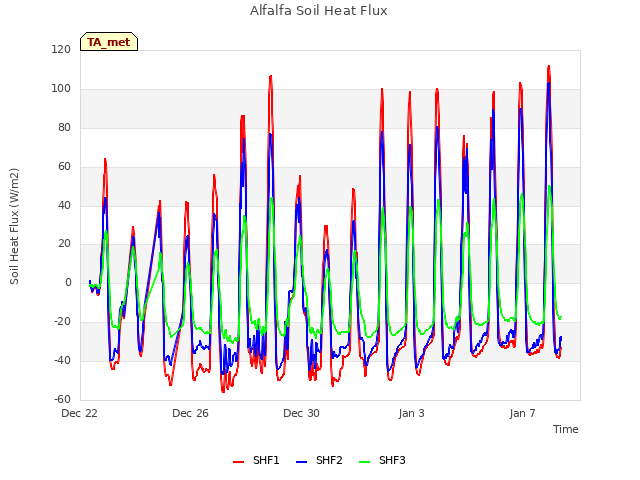Click the 100 y-axis tick label
640x480 pixels.
click(x=61, y=89)
